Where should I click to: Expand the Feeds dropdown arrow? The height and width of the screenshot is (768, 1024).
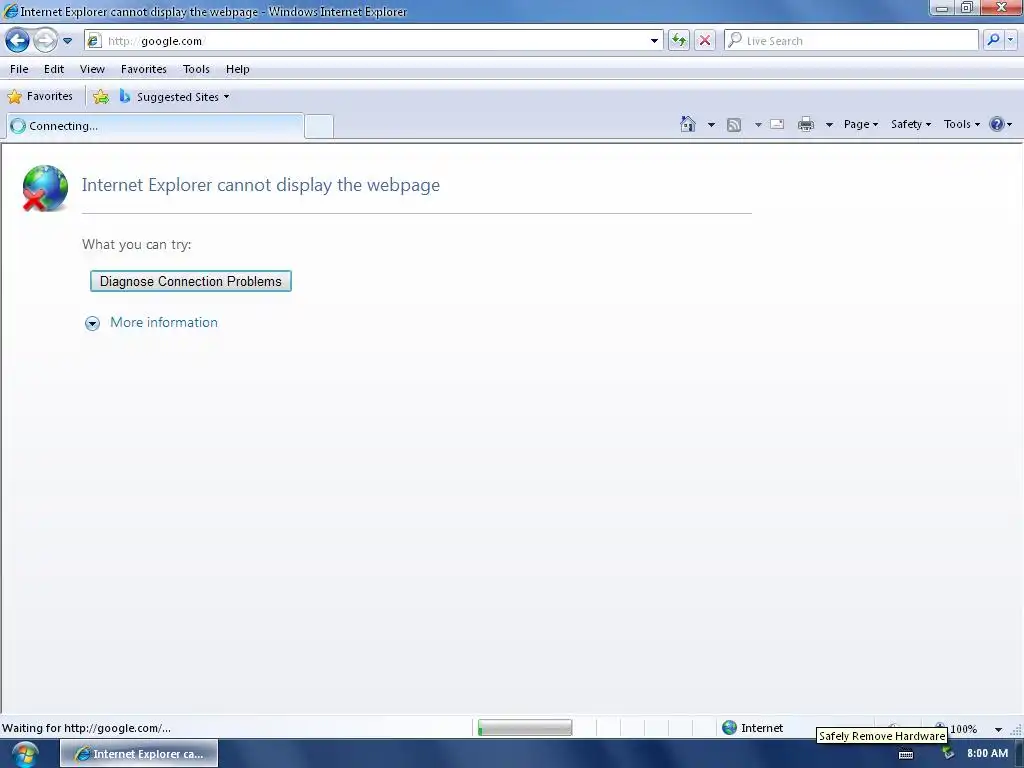tap(758, 124)
